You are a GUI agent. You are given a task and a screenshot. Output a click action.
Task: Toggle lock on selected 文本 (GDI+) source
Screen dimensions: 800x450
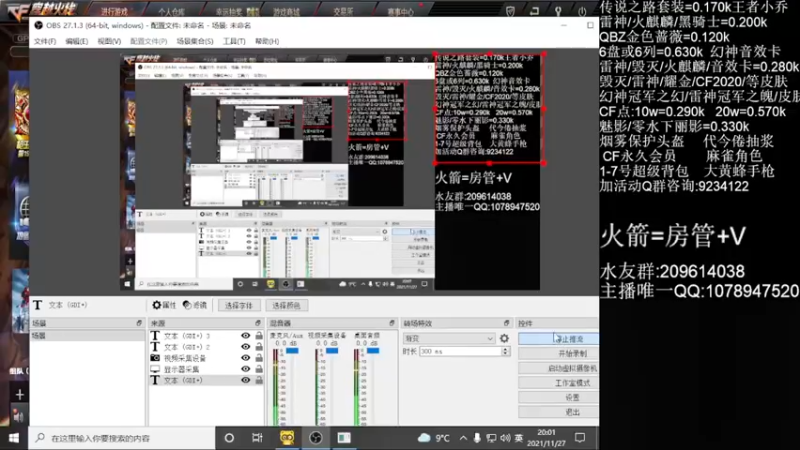(259, 380)
